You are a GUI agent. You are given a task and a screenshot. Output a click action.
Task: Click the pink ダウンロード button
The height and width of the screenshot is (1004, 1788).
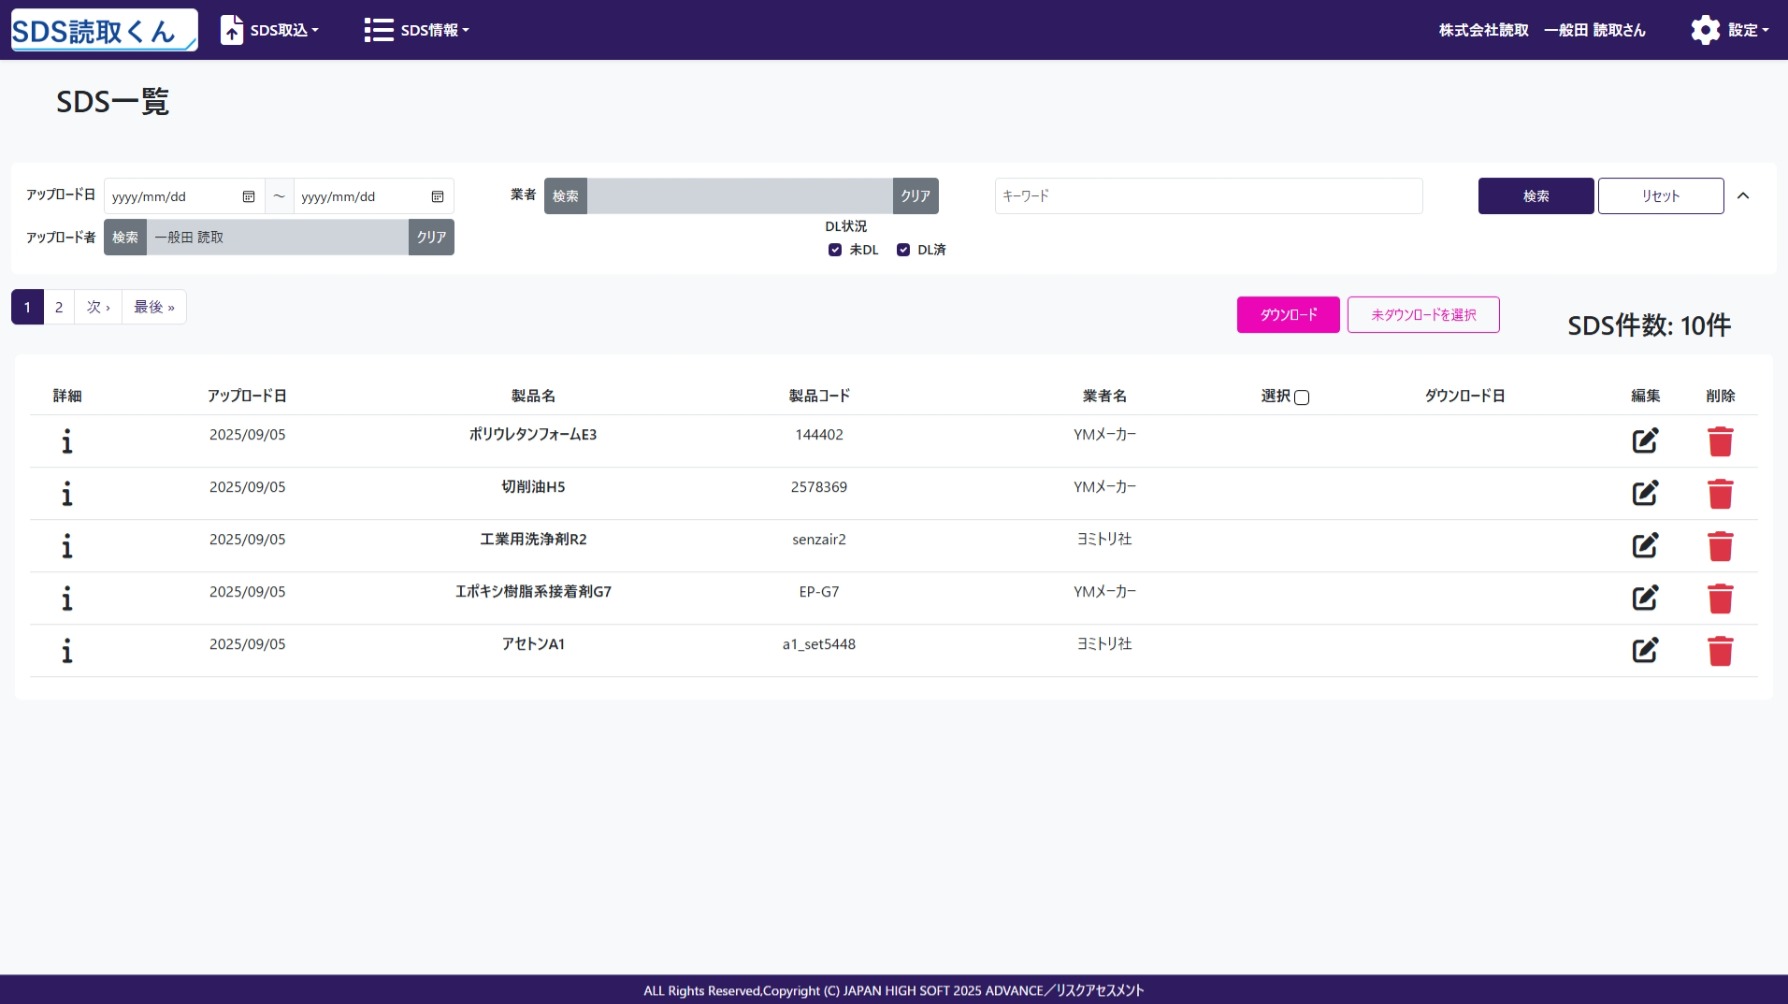pos(1287,315)
